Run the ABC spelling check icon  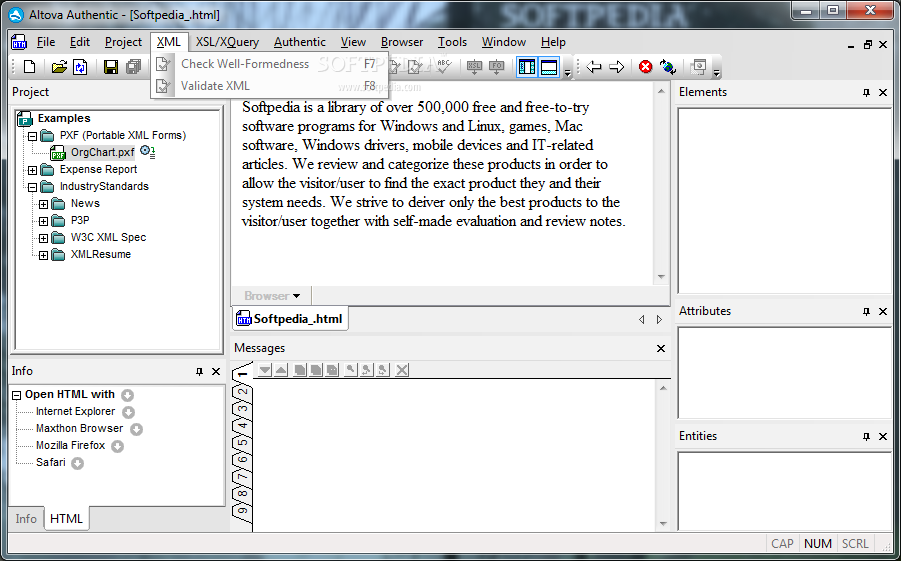click(x=443, y=66)
